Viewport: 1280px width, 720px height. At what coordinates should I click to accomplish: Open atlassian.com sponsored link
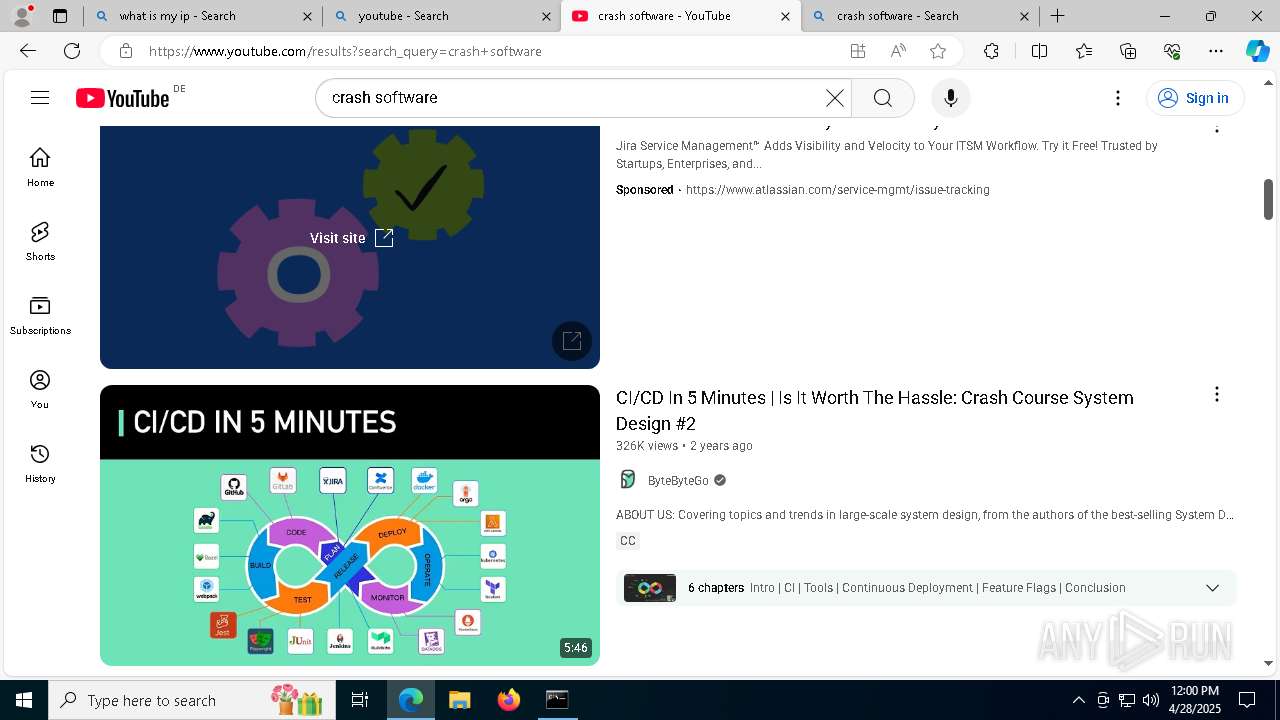838,190
